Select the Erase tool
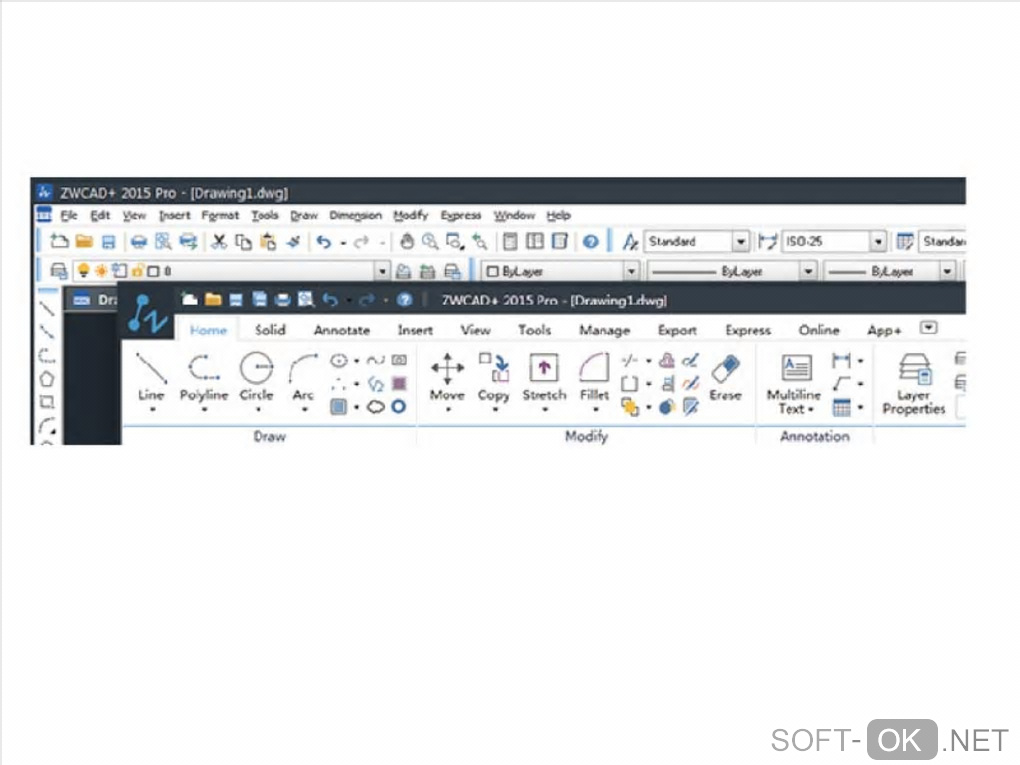This screenshot has height=765, width=1020. [725, 377]
